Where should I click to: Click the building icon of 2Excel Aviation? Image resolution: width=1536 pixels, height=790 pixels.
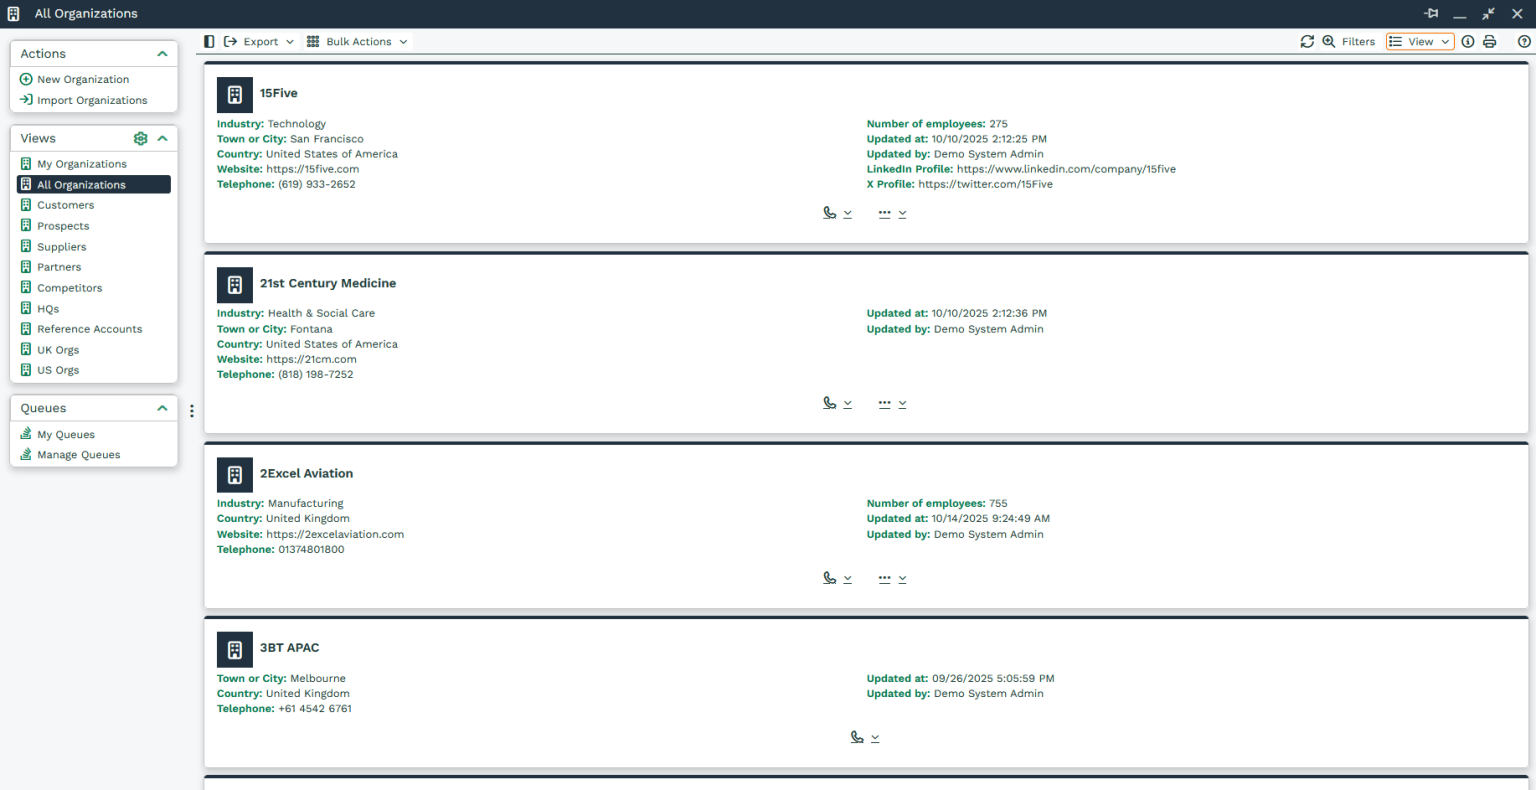tap(235, 475)
